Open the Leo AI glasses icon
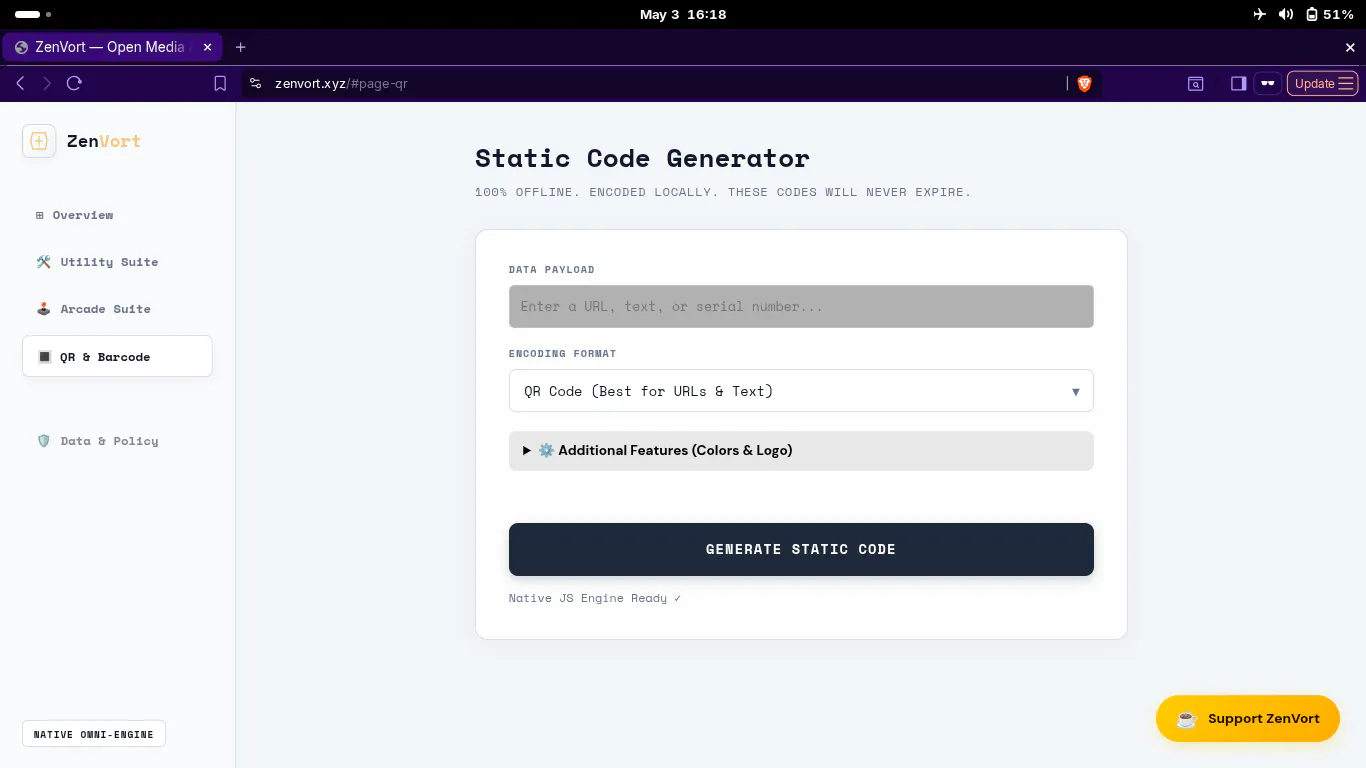 (1268, 84)
